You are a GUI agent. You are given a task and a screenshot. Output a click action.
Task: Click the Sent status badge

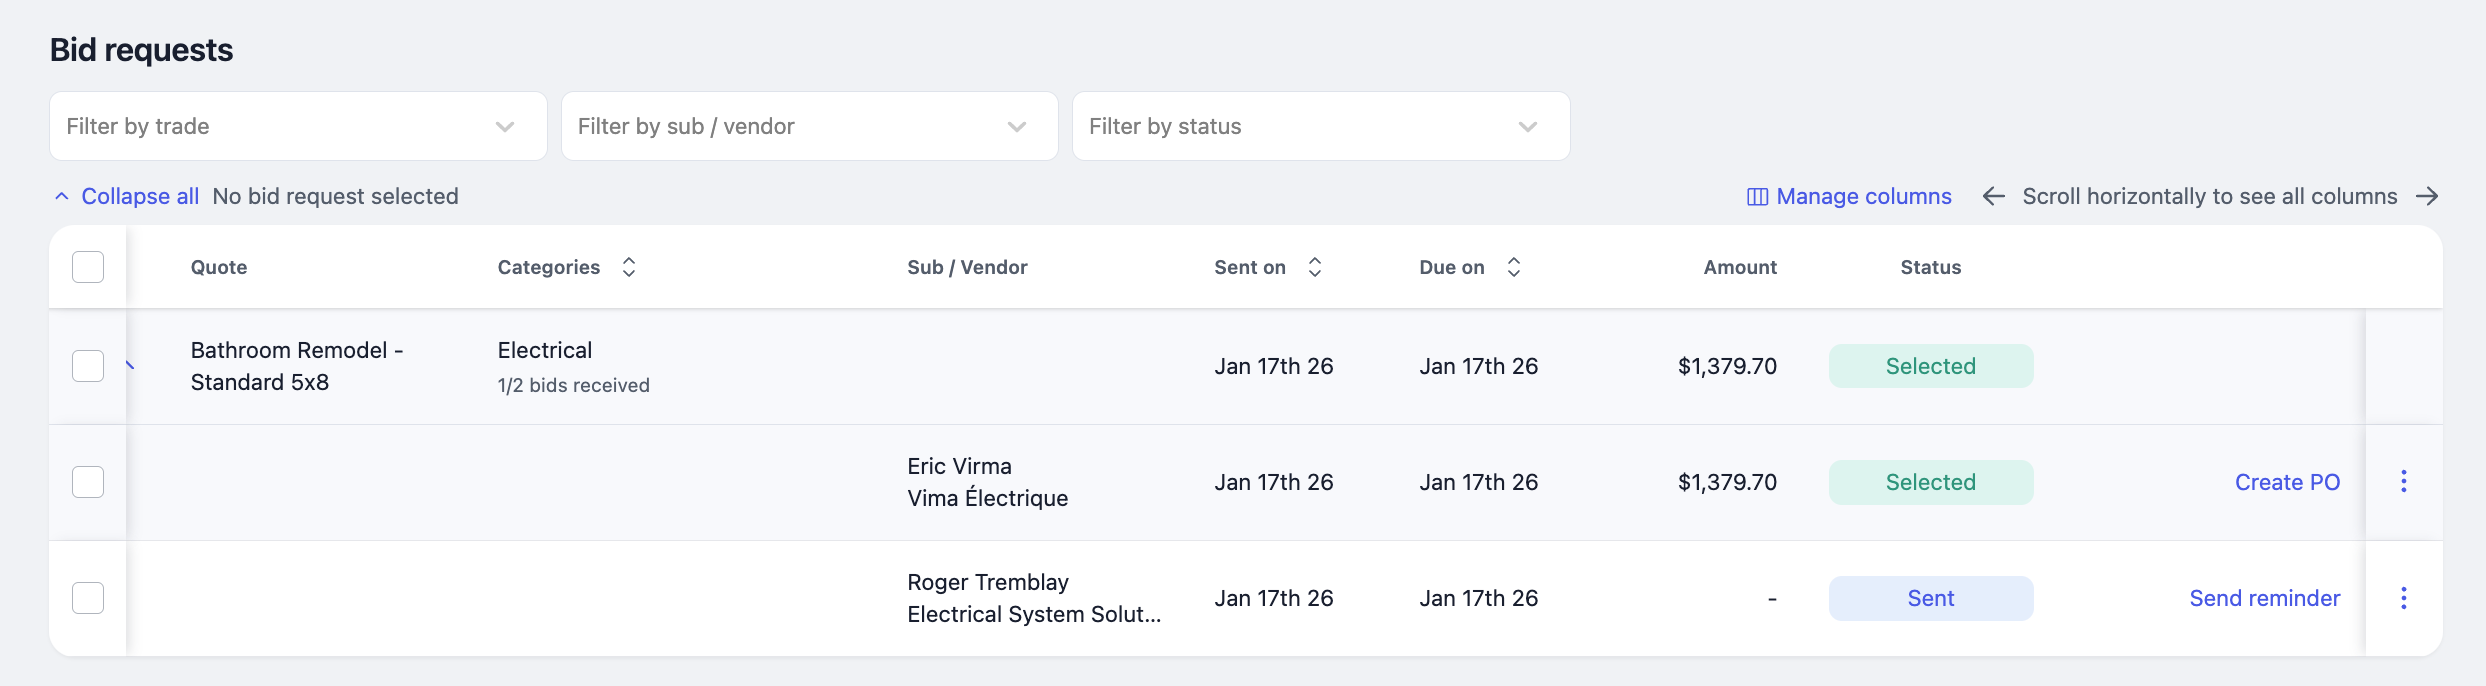tap(1930, 598)
